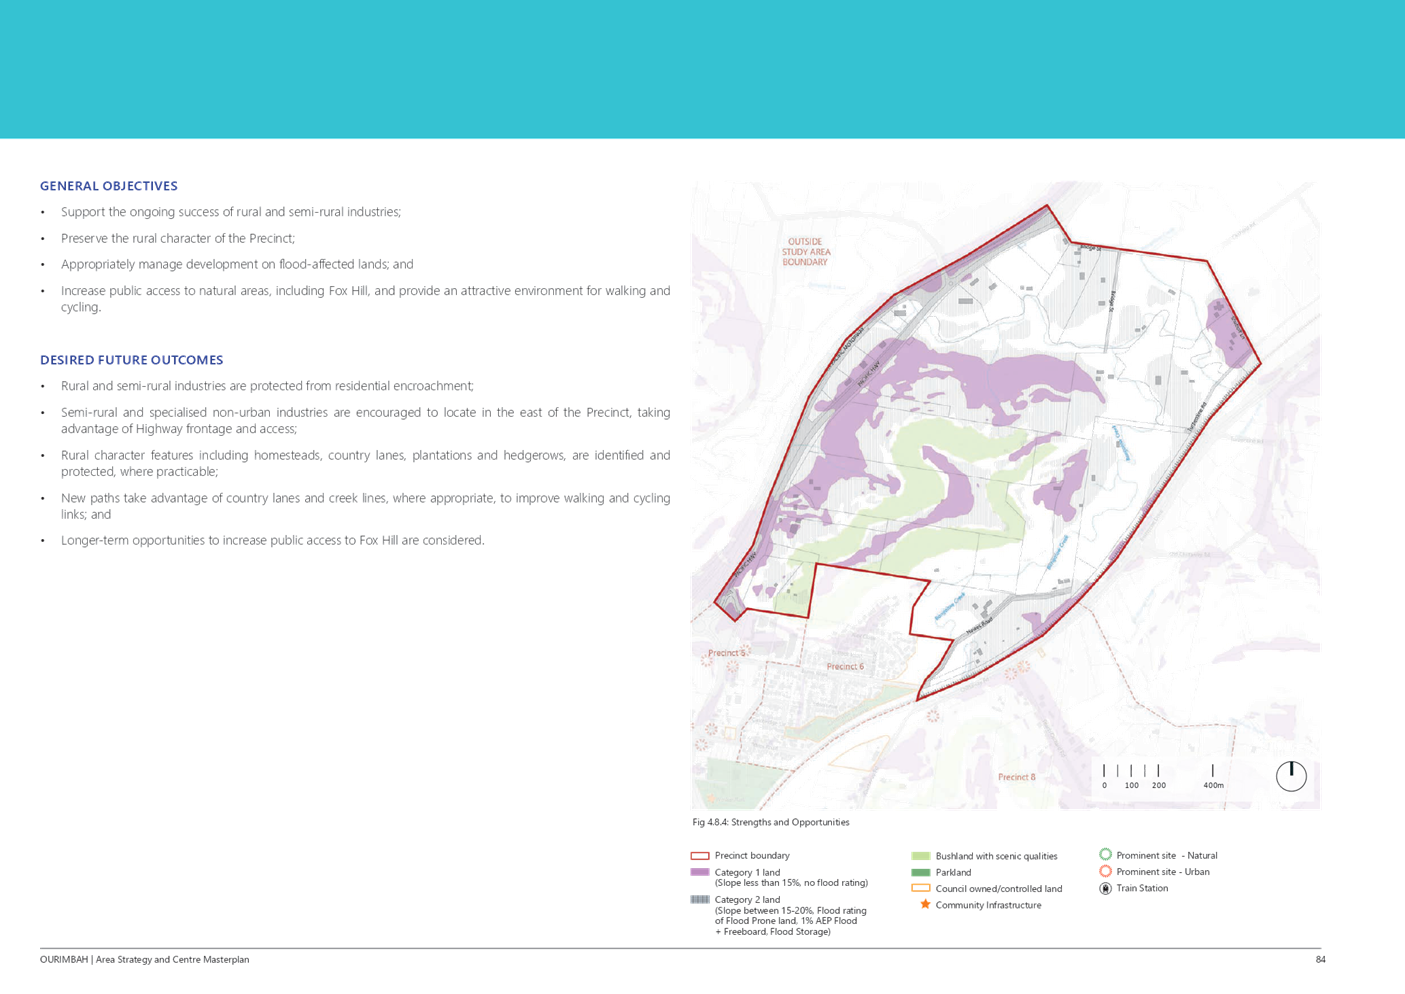Click the figure caption below the map

771,823
